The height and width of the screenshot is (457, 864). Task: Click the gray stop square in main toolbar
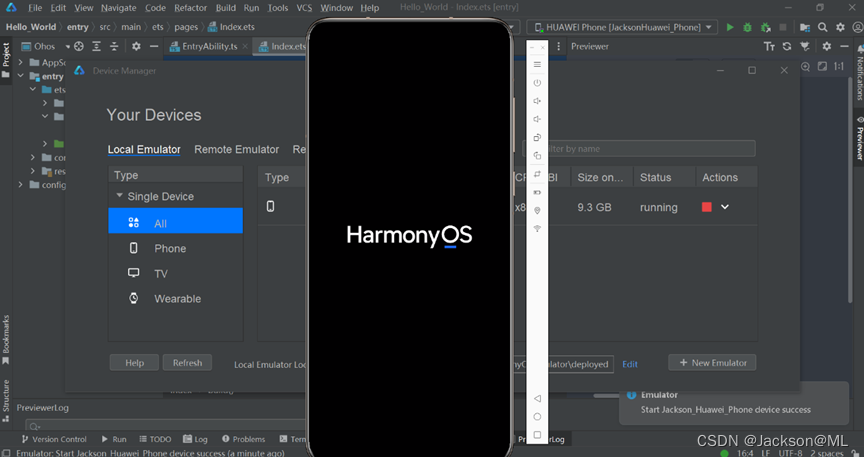click(x=782, y=27)
